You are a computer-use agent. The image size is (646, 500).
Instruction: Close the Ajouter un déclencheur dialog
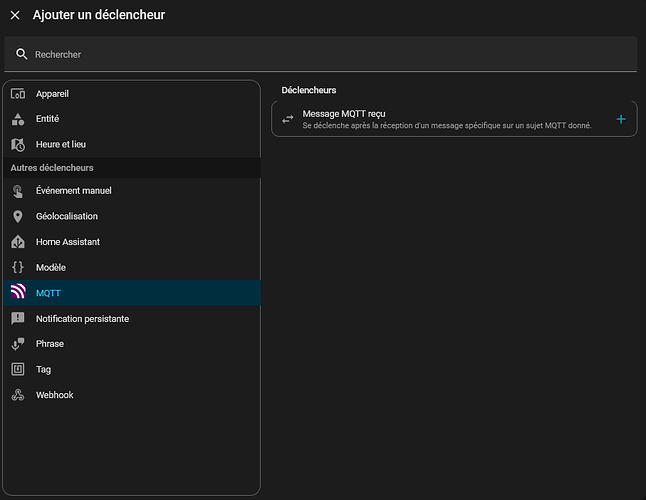[x=15, y=15]
